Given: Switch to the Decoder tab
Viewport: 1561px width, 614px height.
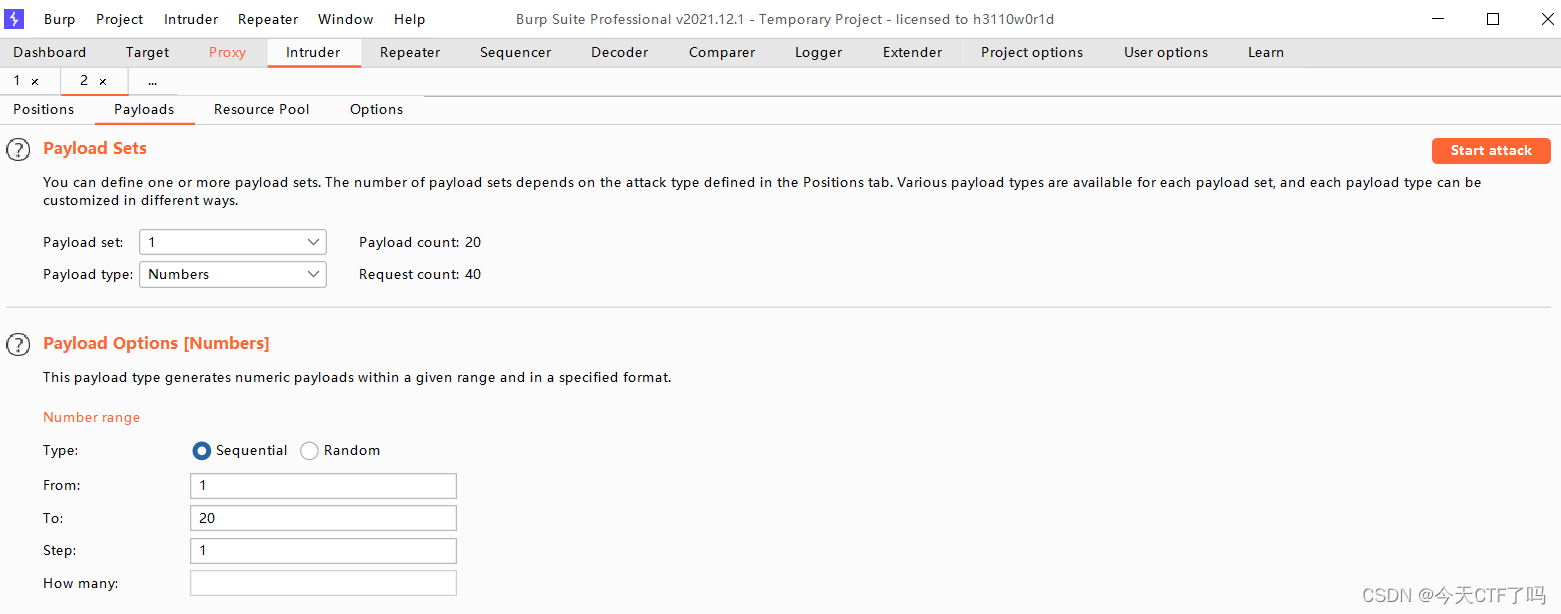Looking at the screenshot, I should pyautogui.click(x=620, y=53).
